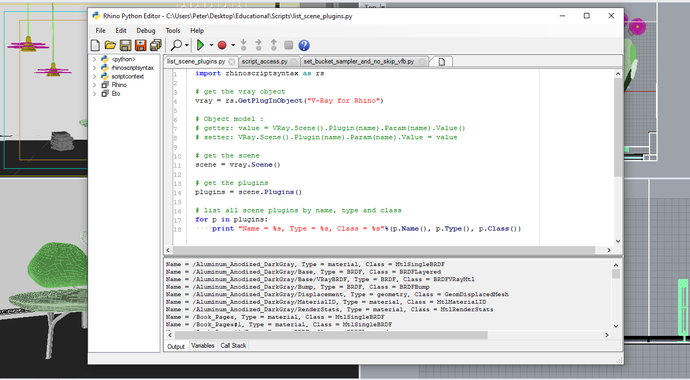This screenshot has width=690, height=380.
Task: Open the Tools menu
Action: point(173,31)
